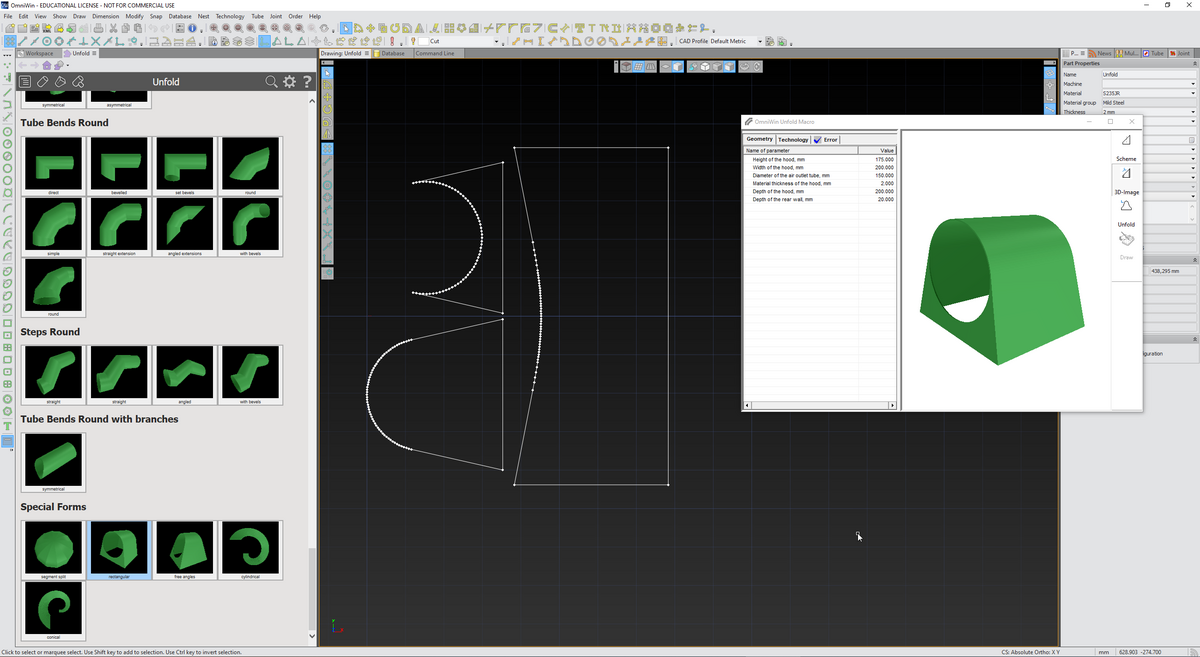Viewport: 1200px width, 657px height.
Task: Select the 'conical' spiral form thumbnail
Action: [53, 612]
